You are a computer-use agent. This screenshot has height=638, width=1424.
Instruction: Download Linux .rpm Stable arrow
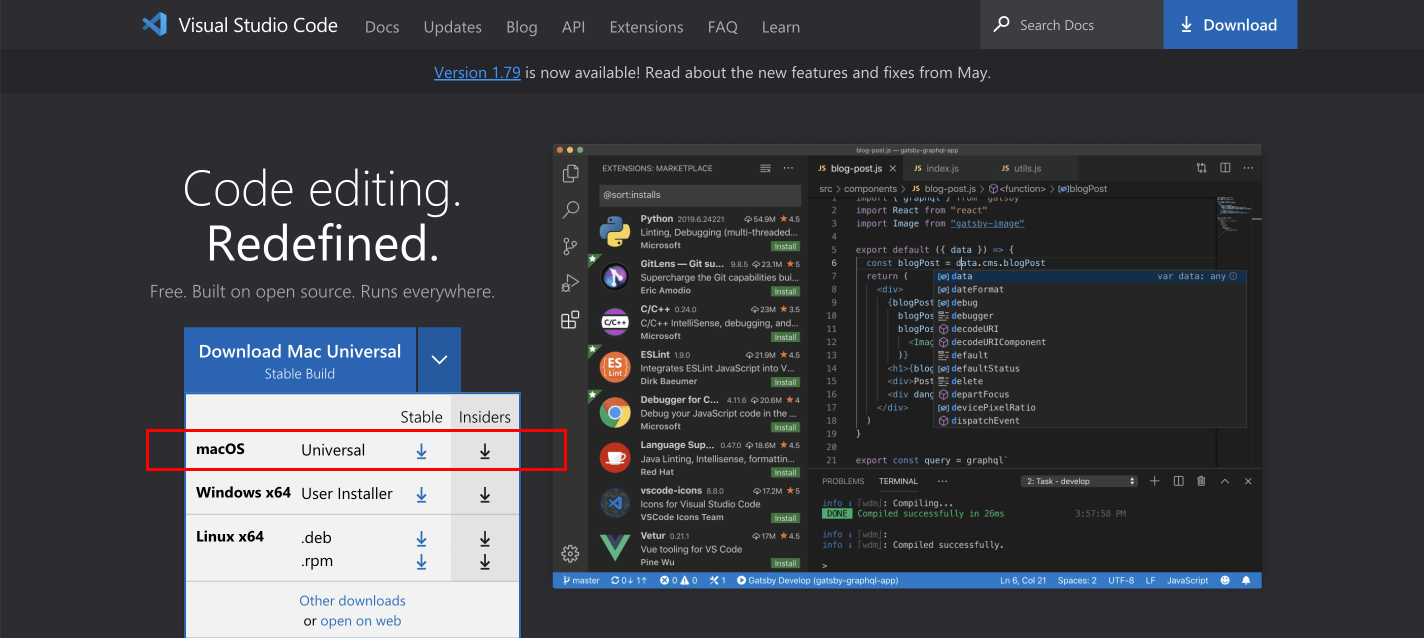click(421, 562)
